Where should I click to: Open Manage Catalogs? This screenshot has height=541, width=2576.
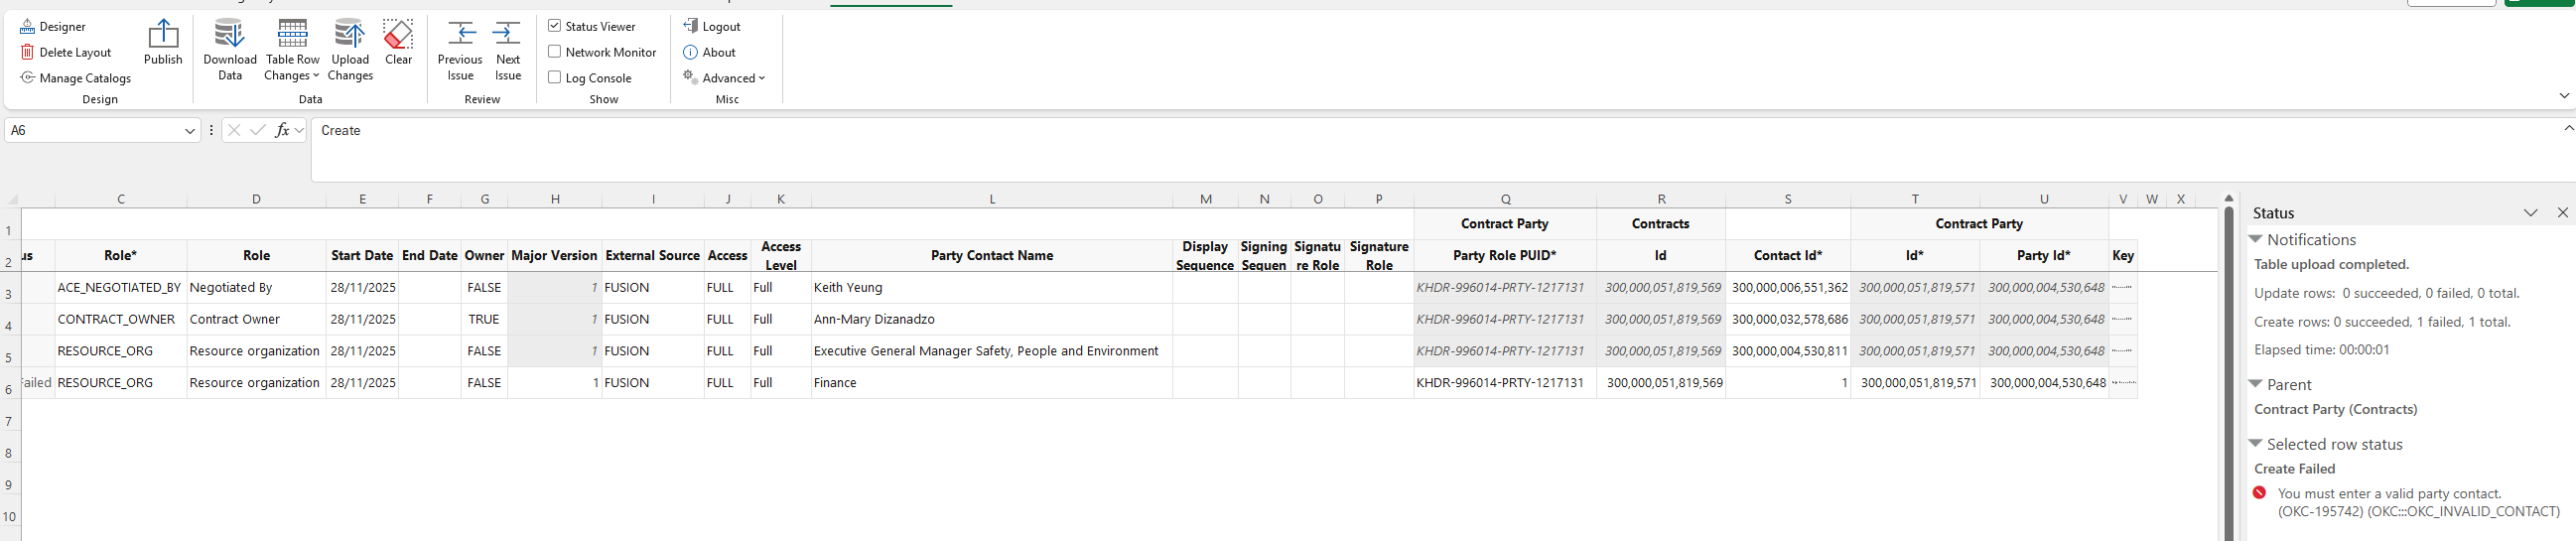75,78
